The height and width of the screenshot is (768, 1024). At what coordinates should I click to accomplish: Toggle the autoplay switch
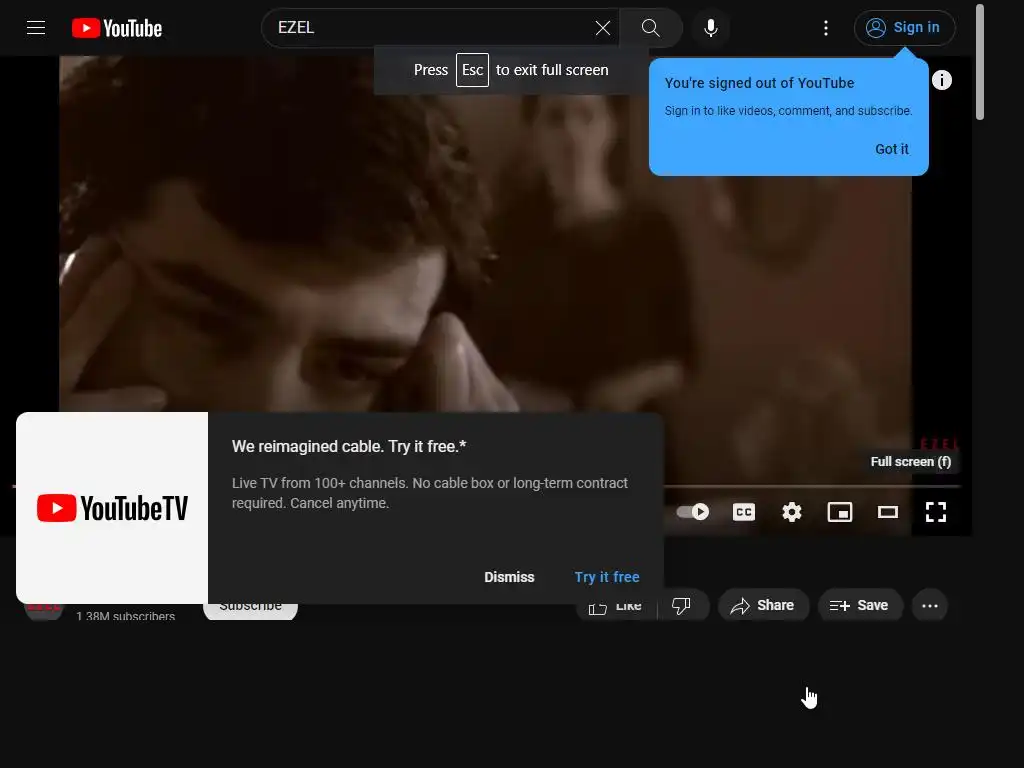(692, 512)
